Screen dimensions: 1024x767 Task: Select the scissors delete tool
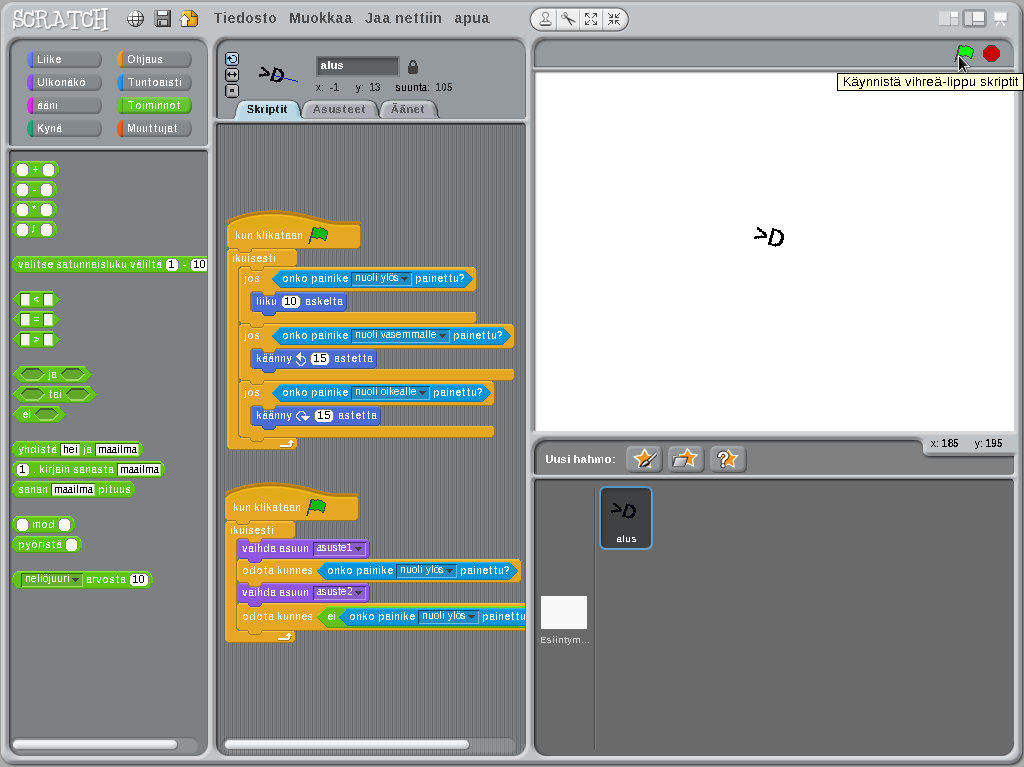click(x=568, y=20)
